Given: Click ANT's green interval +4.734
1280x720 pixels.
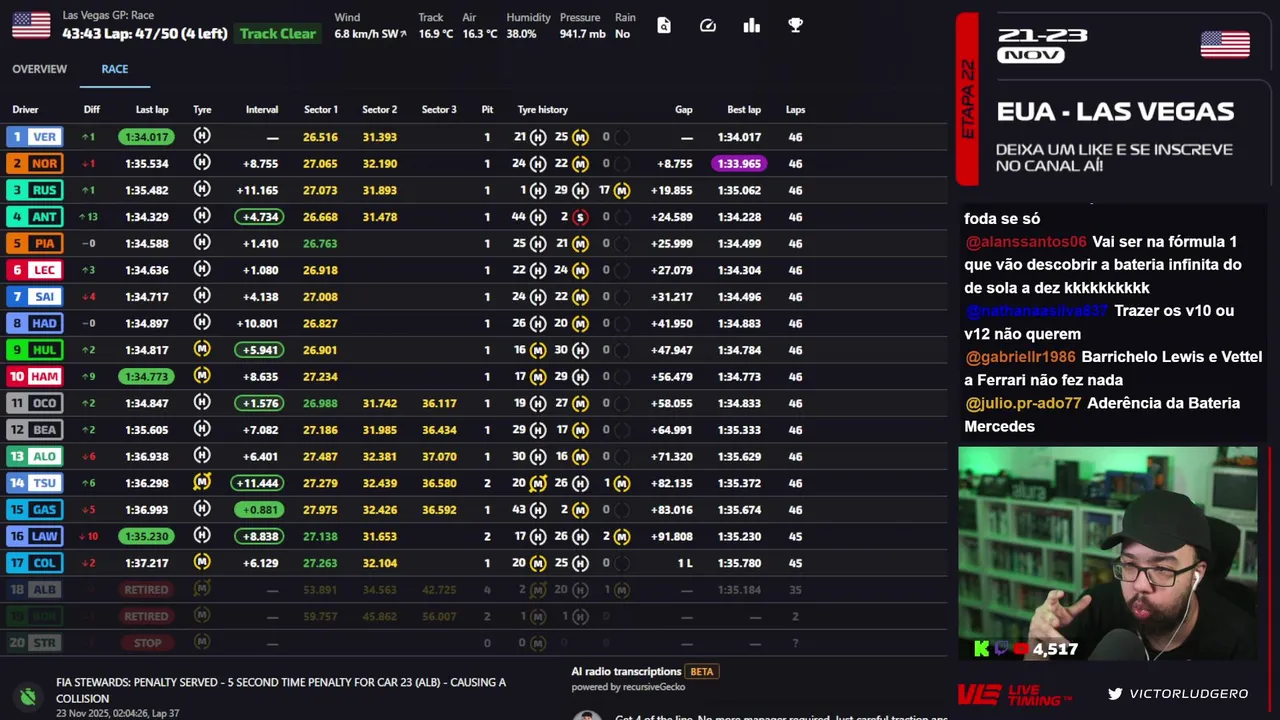Looking at the screenshot, I should (260, 217).
